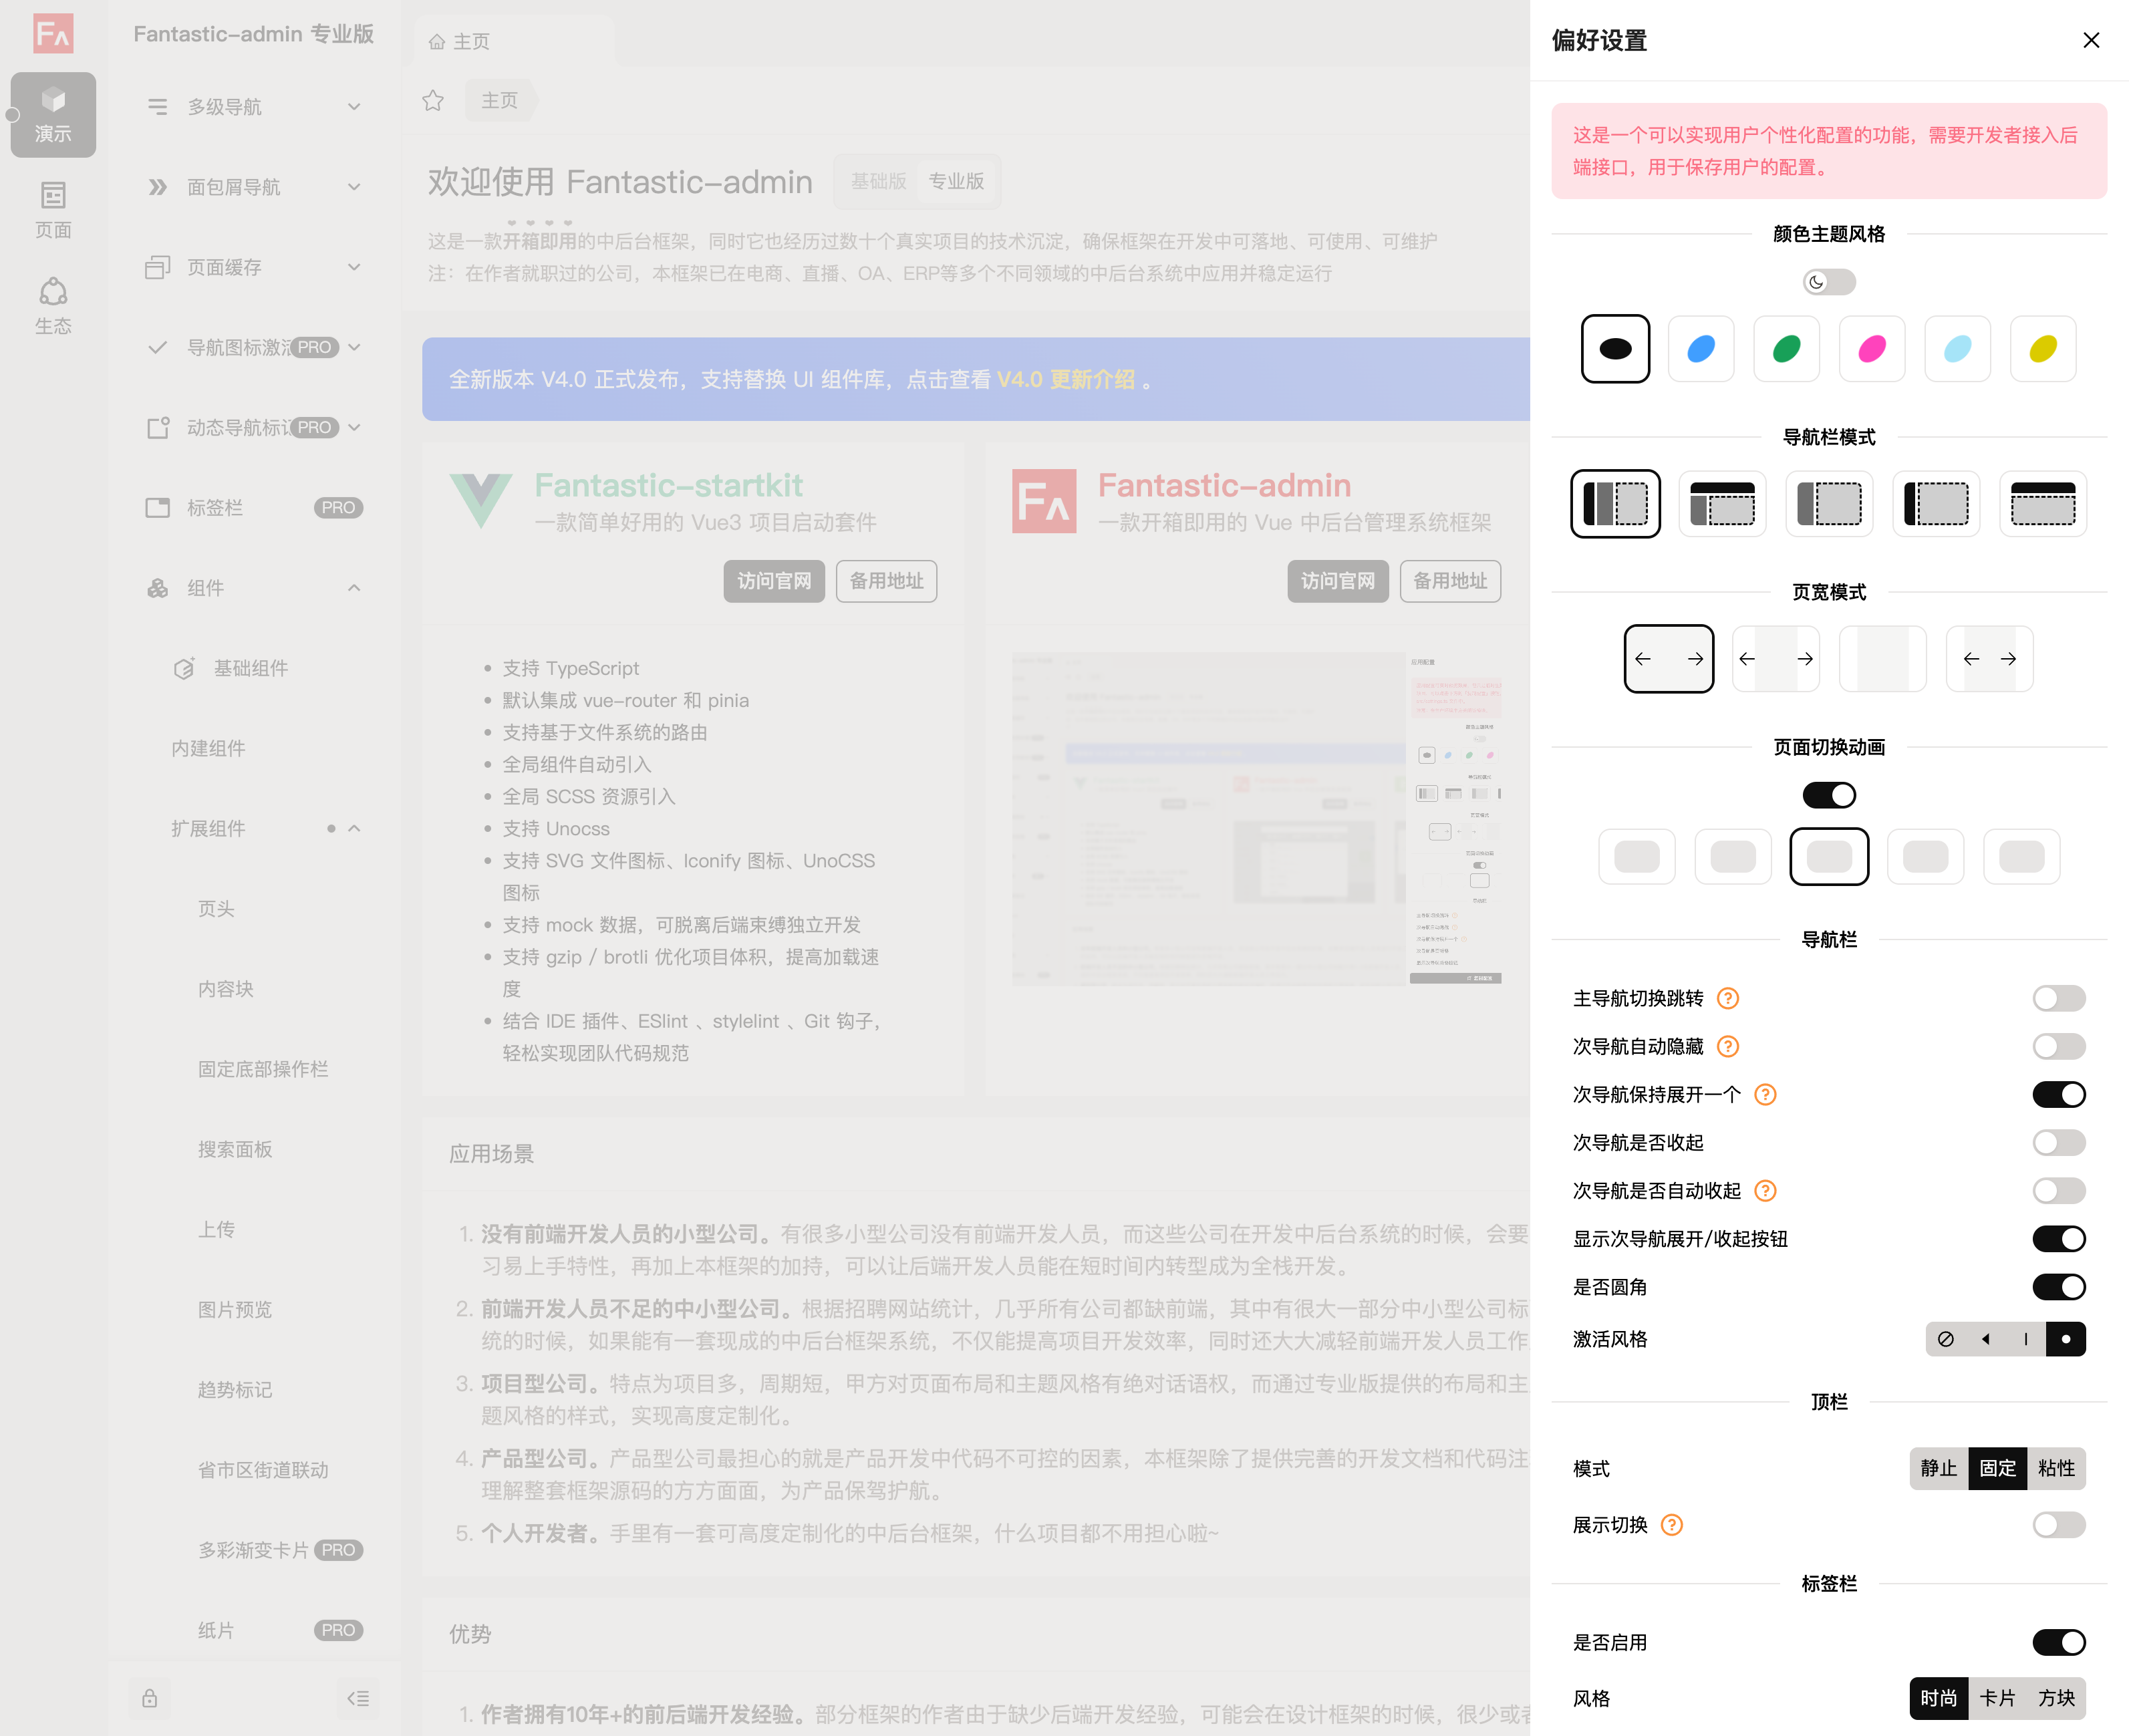Disable 显示次导航展开/收起按钮 switch
2129x1736 pixels.
[2059, 1238]
